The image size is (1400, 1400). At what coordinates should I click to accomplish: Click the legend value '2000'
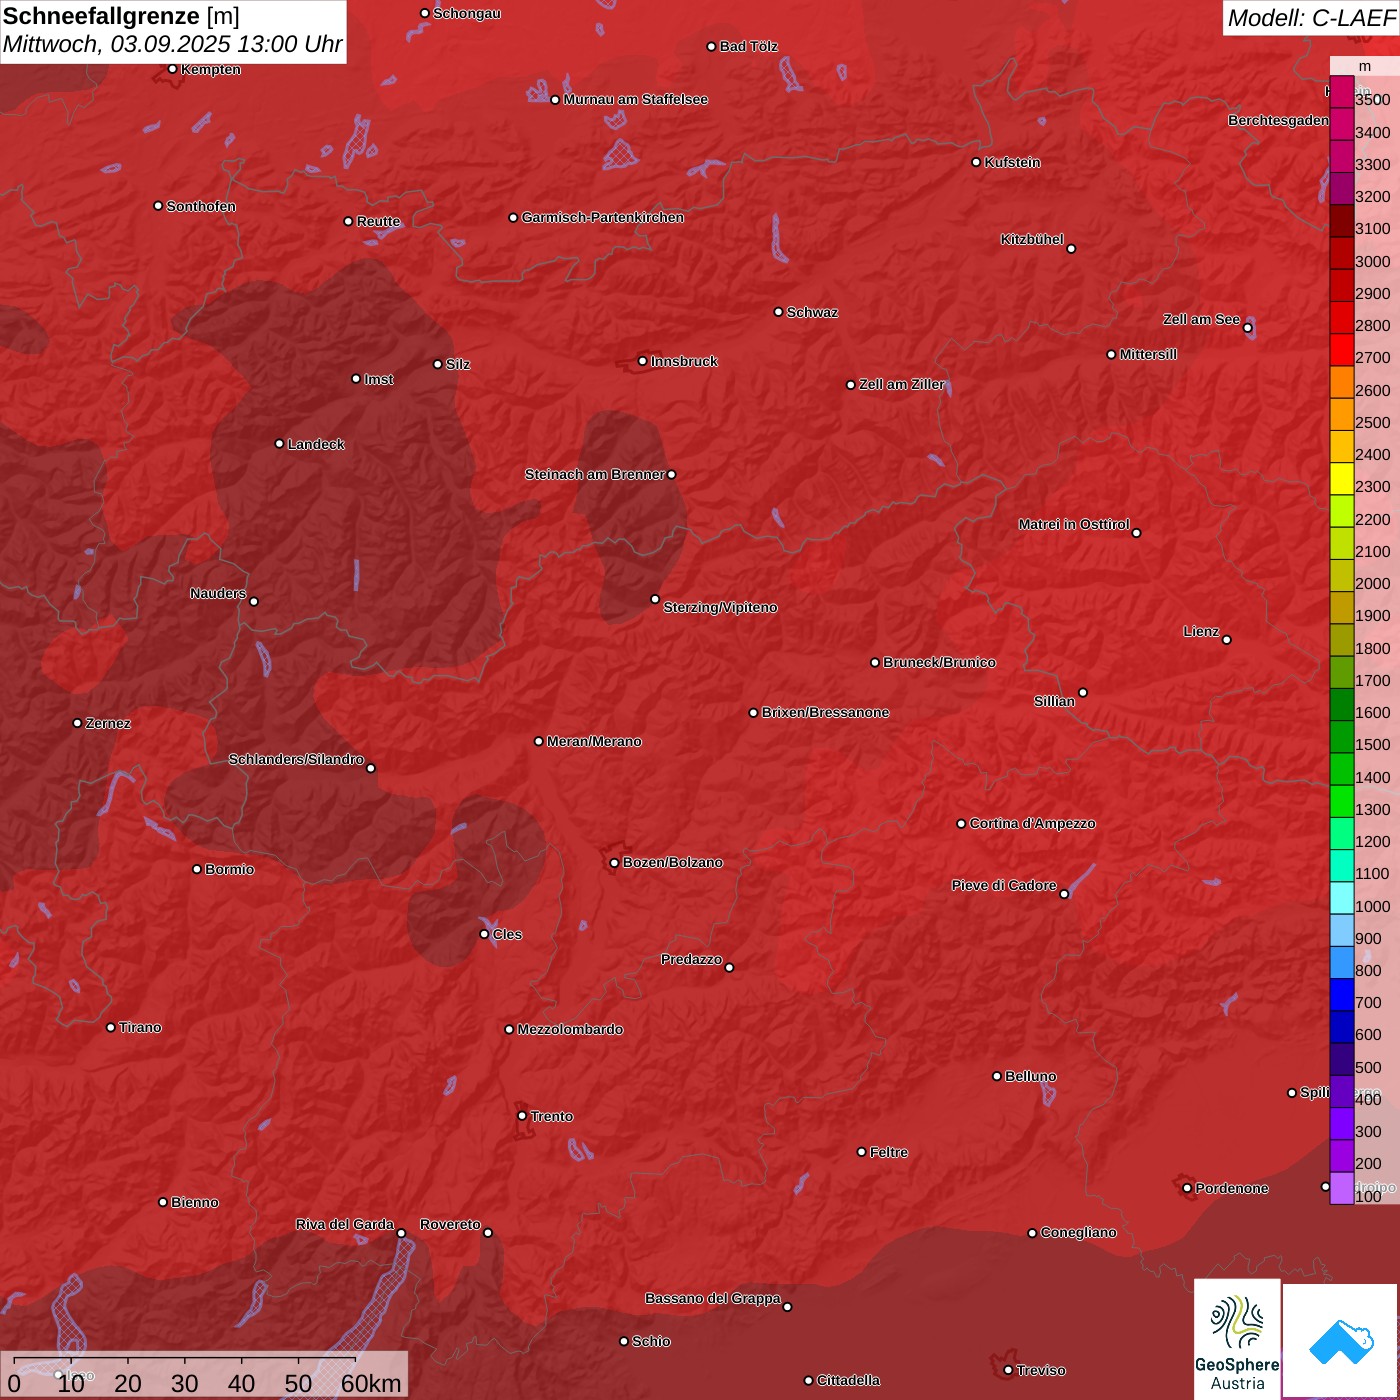click(1372, 583)
